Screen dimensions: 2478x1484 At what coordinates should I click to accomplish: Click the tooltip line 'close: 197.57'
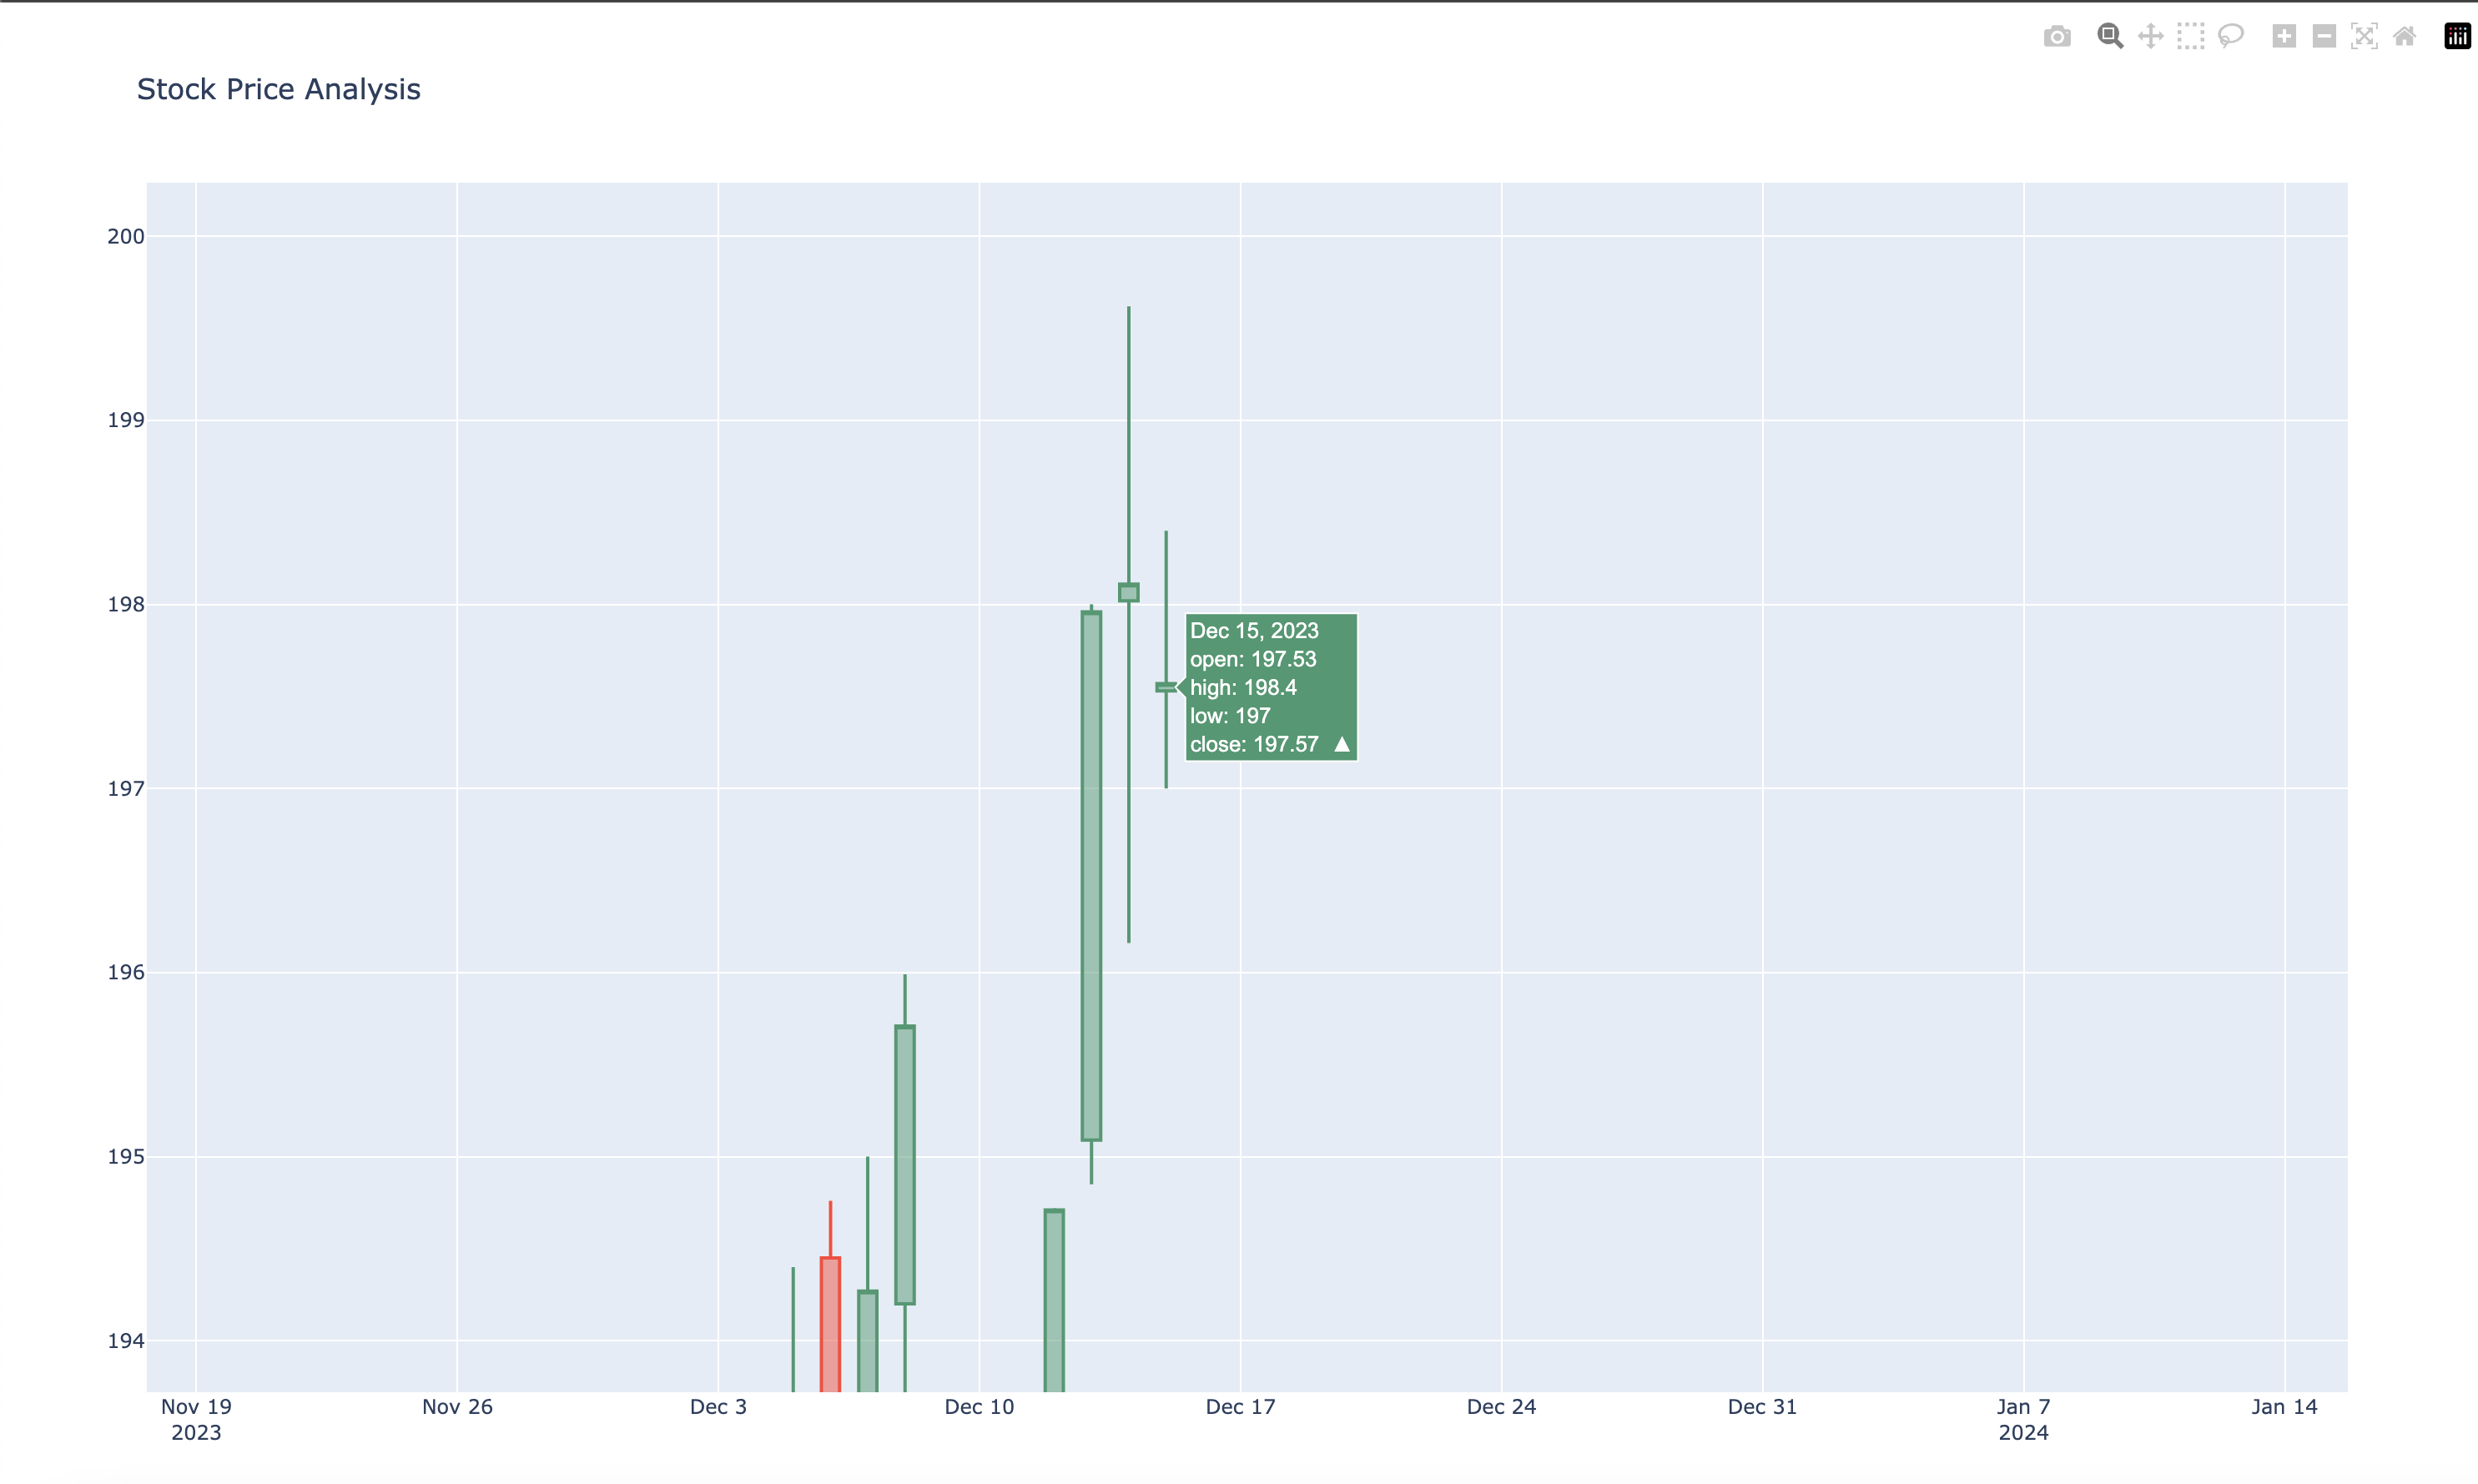pyautogui.click(x=1254, y=744)
